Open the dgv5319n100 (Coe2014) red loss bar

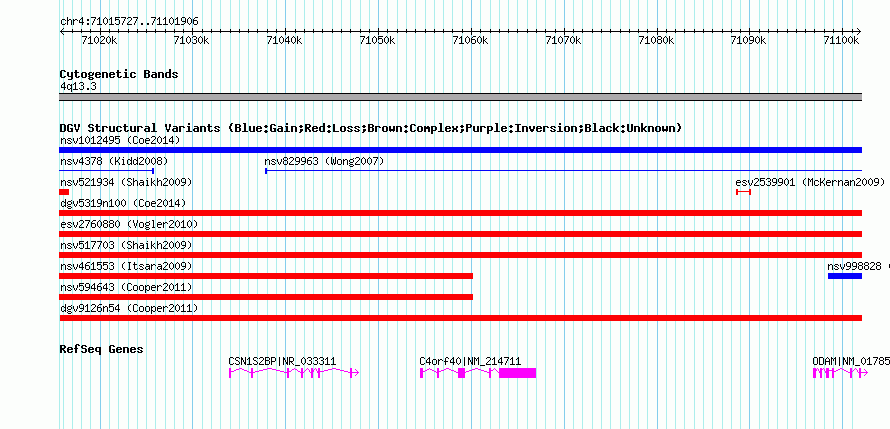click(x=460, y=213)
